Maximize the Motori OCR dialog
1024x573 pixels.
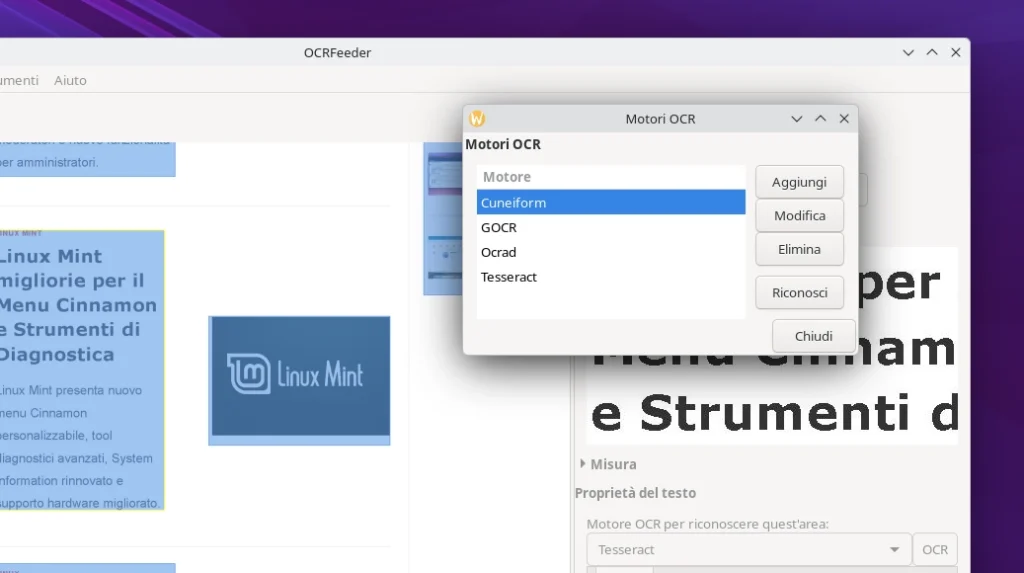tap(820, 119)
